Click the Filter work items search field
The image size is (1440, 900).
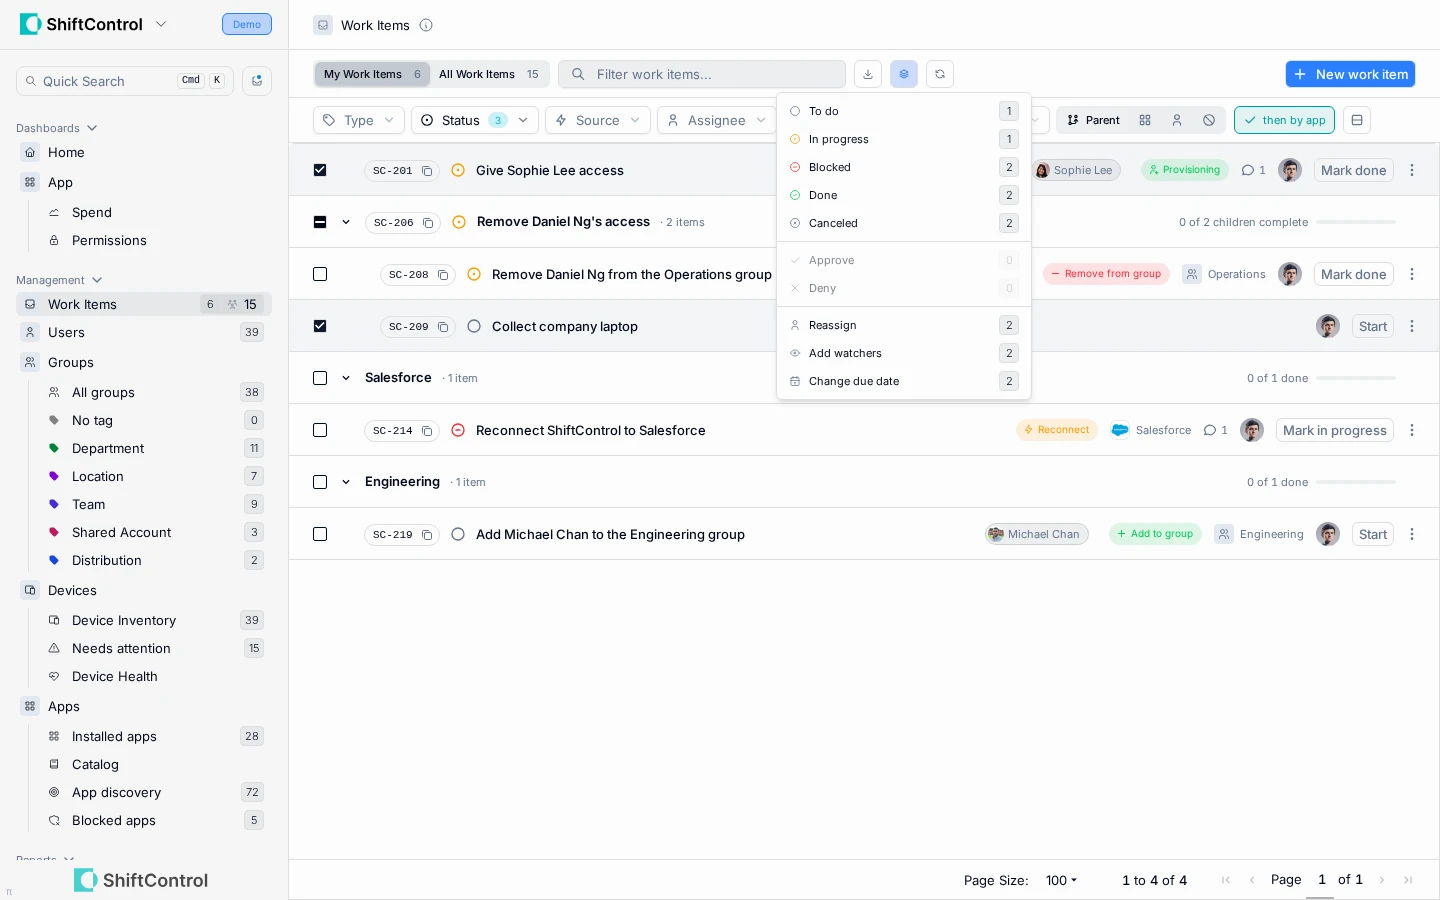pos(702,74)
